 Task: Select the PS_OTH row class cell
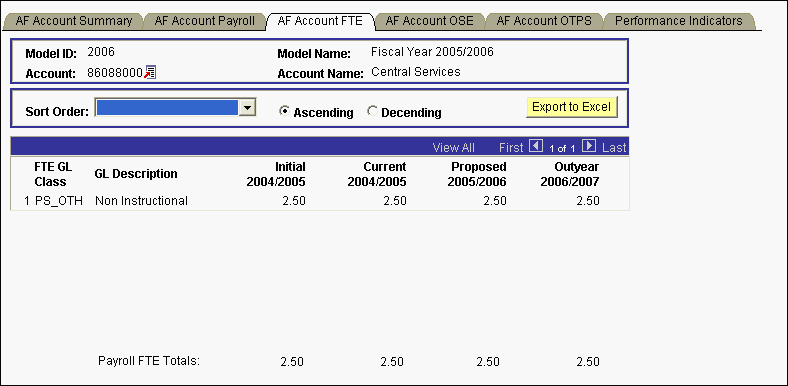tap(52, 201)
